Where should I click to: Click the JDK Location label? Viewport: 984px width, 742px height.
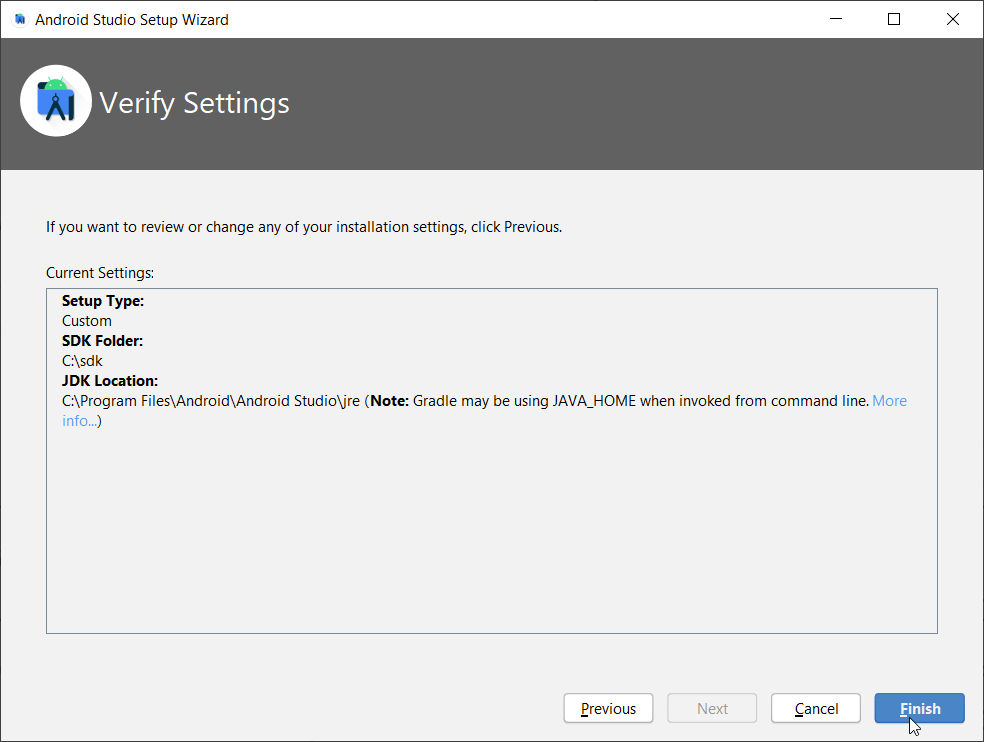[x=110, y=381]
